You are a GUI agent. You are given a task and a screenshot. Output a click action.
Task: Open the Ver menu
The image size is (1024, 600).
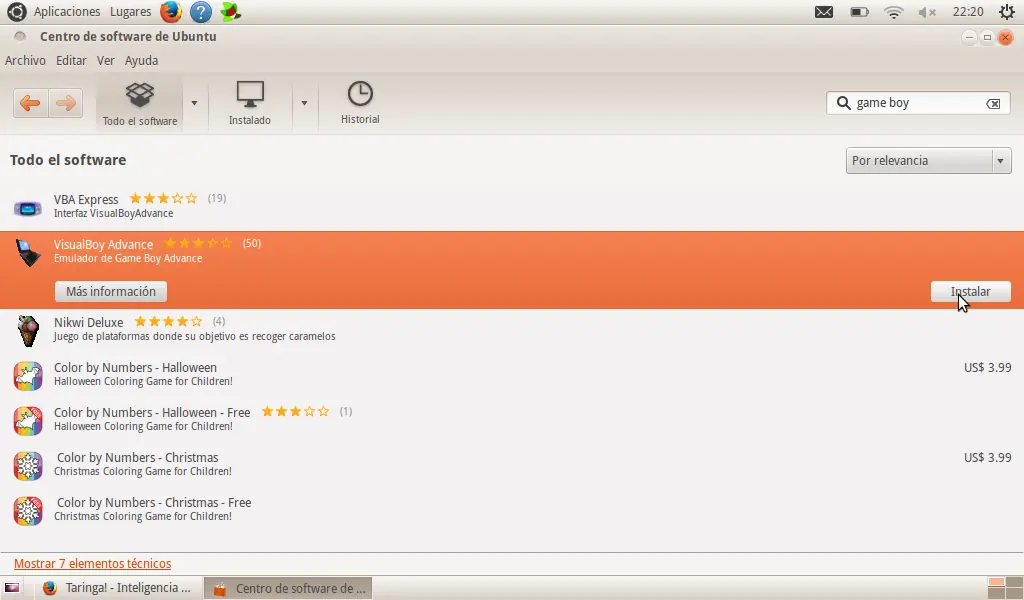106,60
